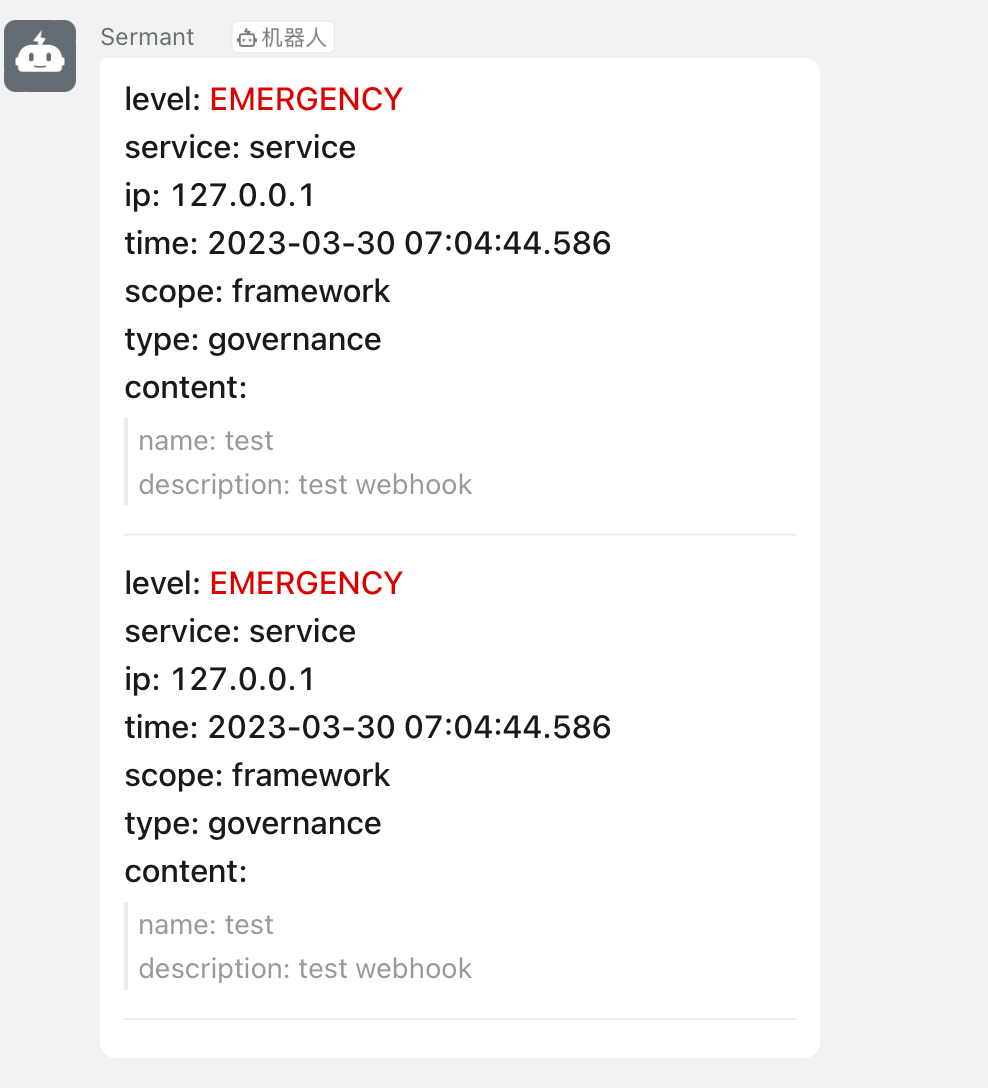The image size is (988, 1088).
Task: Click the Sermant sender name
Action: click(x=147, y=36)
